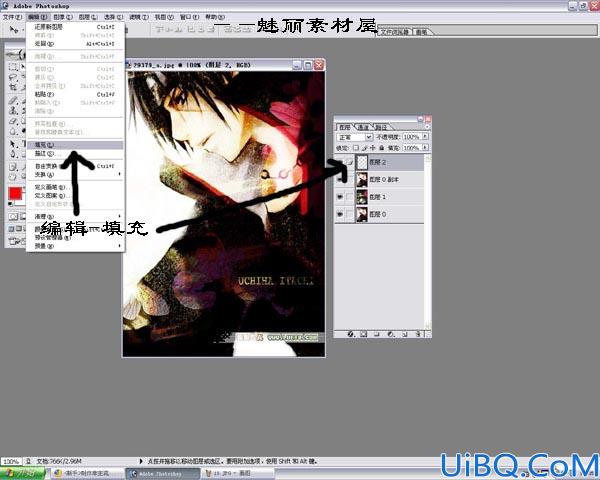This screenshot has width=600, height=480.
Task: Open 画笔 (Brushes) tab in palette well
Action: tap(422, 33)
